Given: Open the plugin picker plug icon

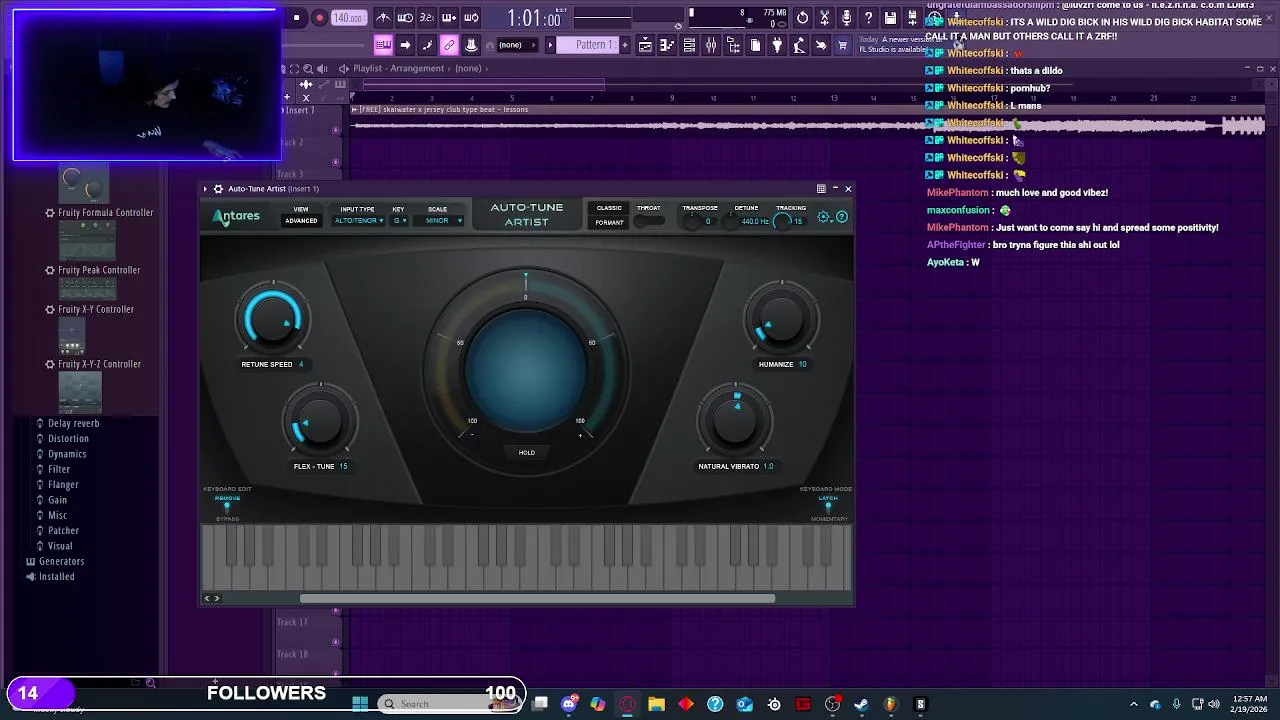Looking at the screenshot, I should [x=777, y=45].
